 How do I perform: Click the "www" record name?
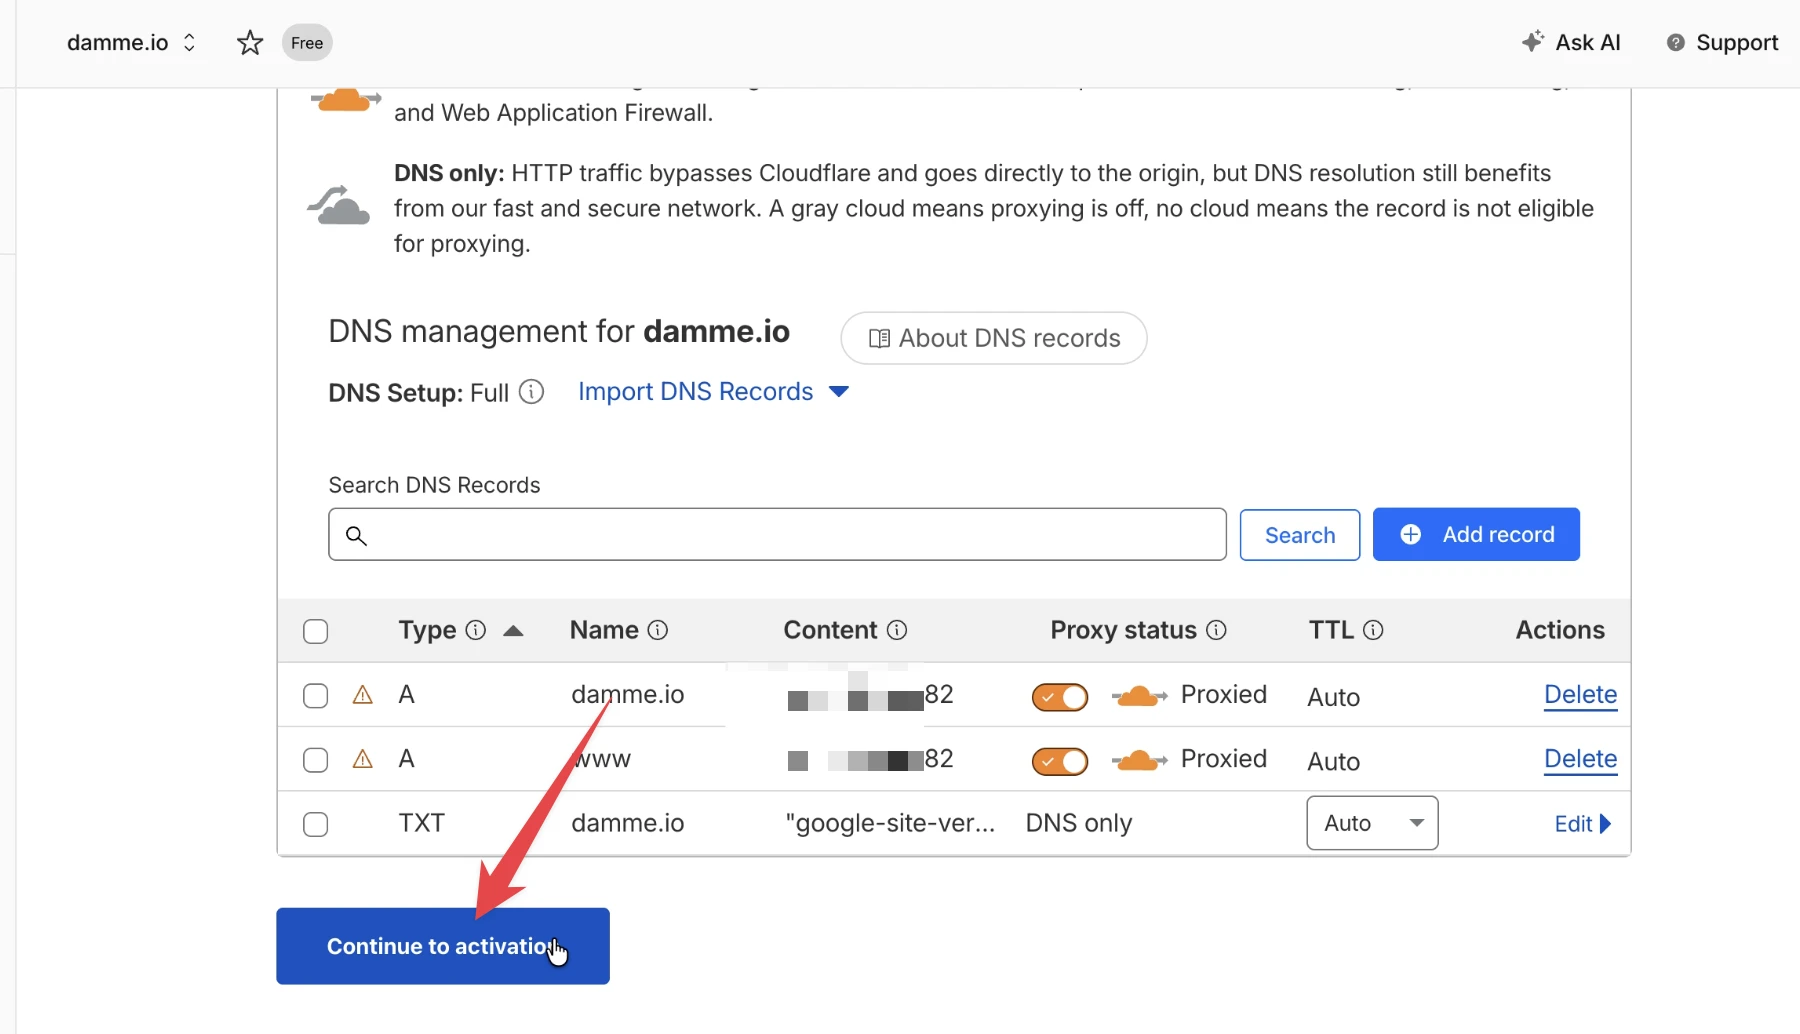point(601,759)
